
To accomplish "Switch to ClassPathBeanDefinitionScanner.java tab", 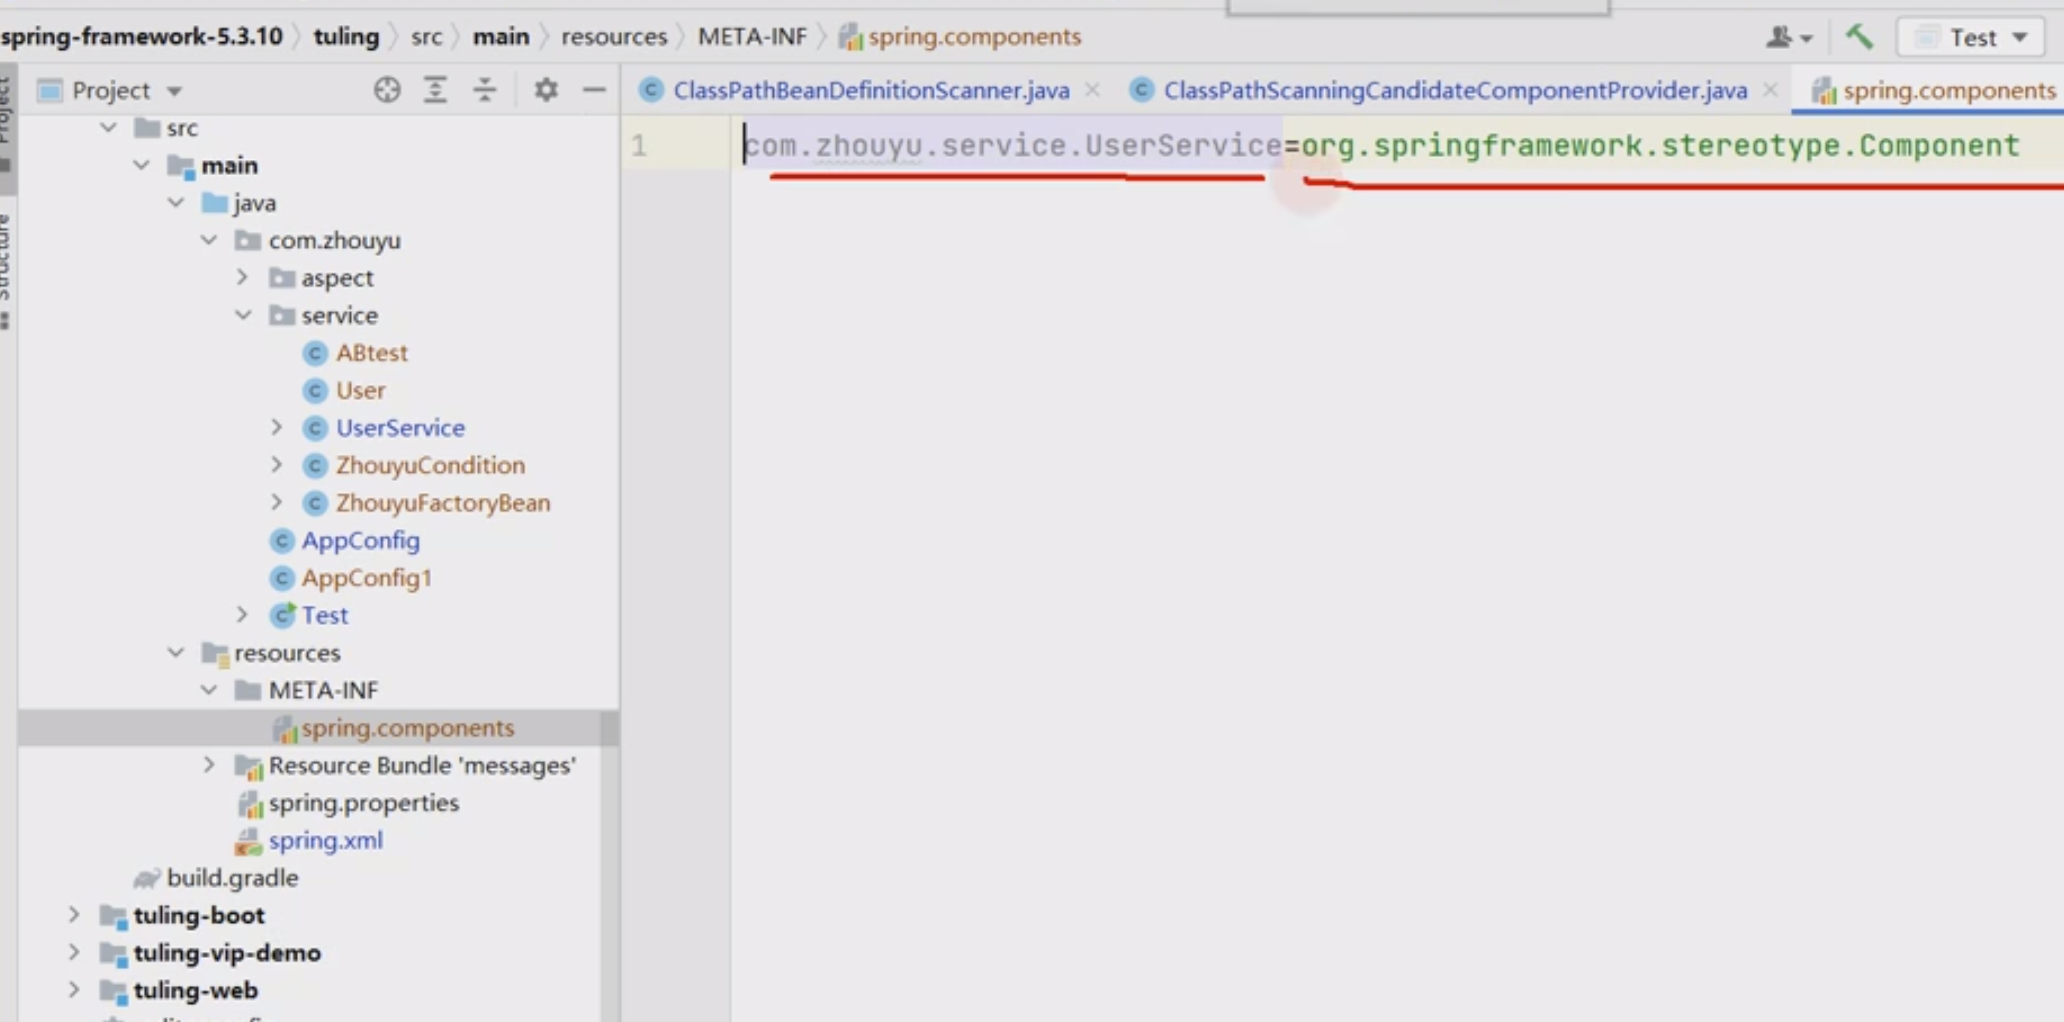I will click(x=871, y=91).
